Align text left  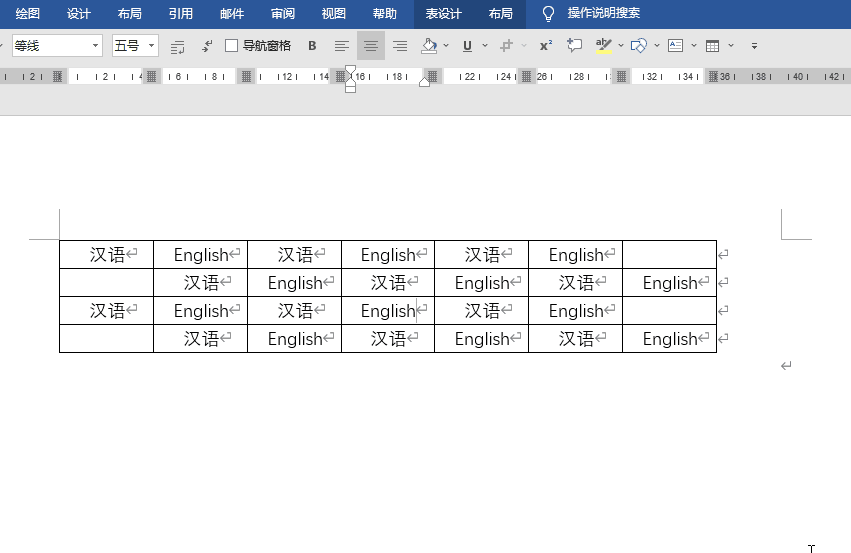click(x=341, y=46)
